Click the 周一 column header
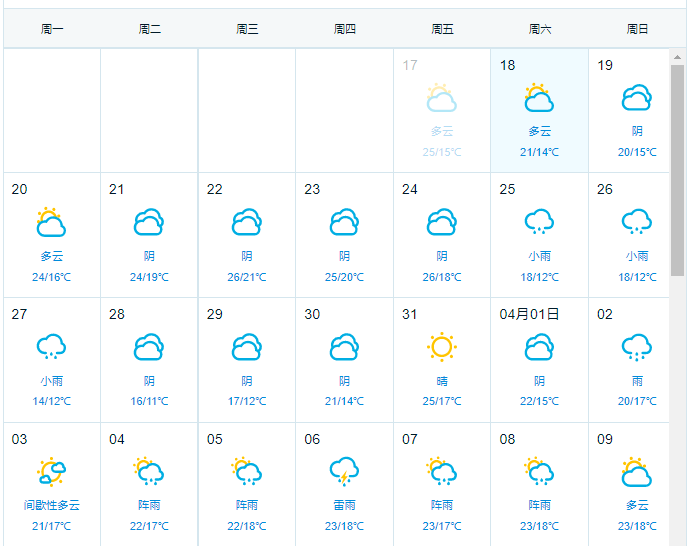 (52, 29)
